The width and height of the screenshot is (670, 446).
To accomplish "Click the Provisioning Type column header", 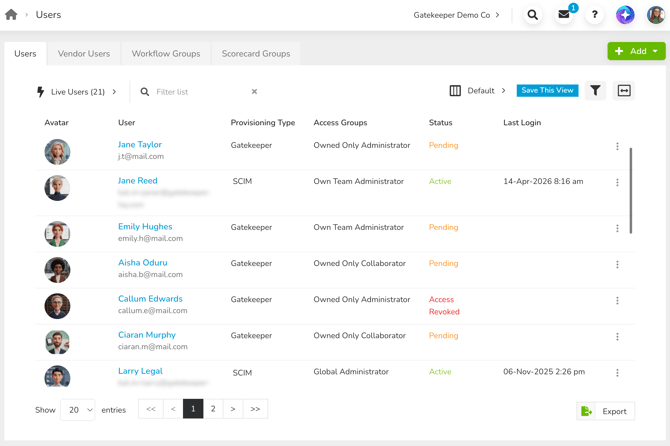I will pyautogui.click(x=263, y=123).
